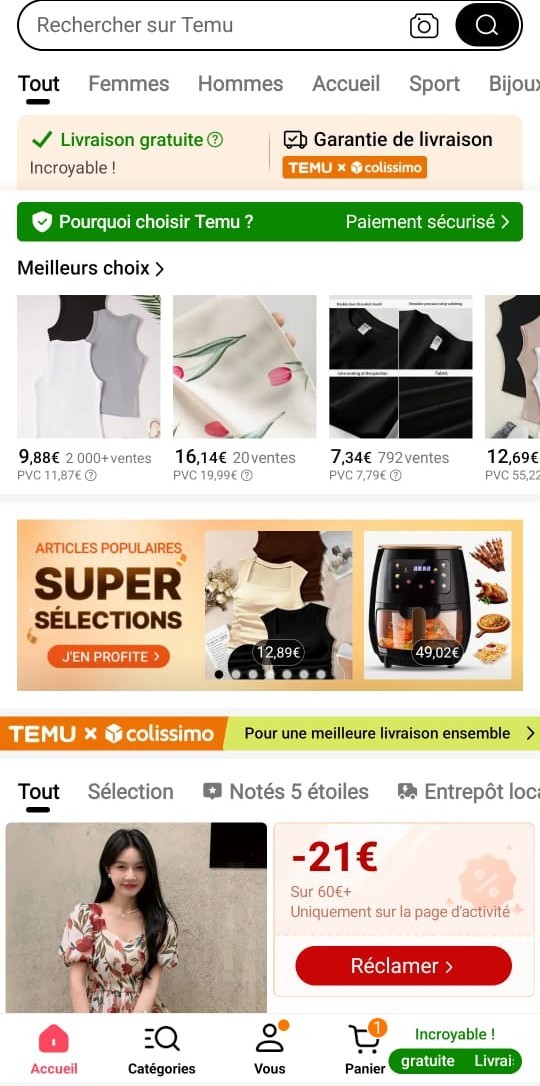Expand the Temu x Colissimo banner arrow
540x1086 pixels.
[x=530, y=733]
